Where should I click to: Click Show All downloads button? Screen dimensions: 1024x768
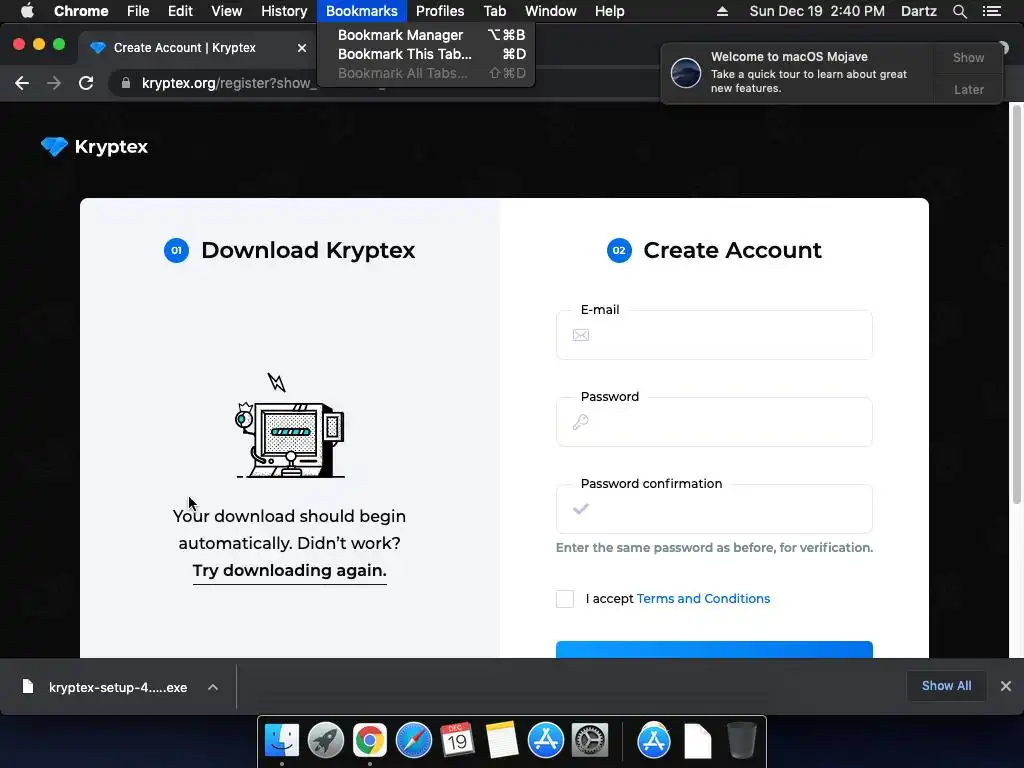point(946,686)
